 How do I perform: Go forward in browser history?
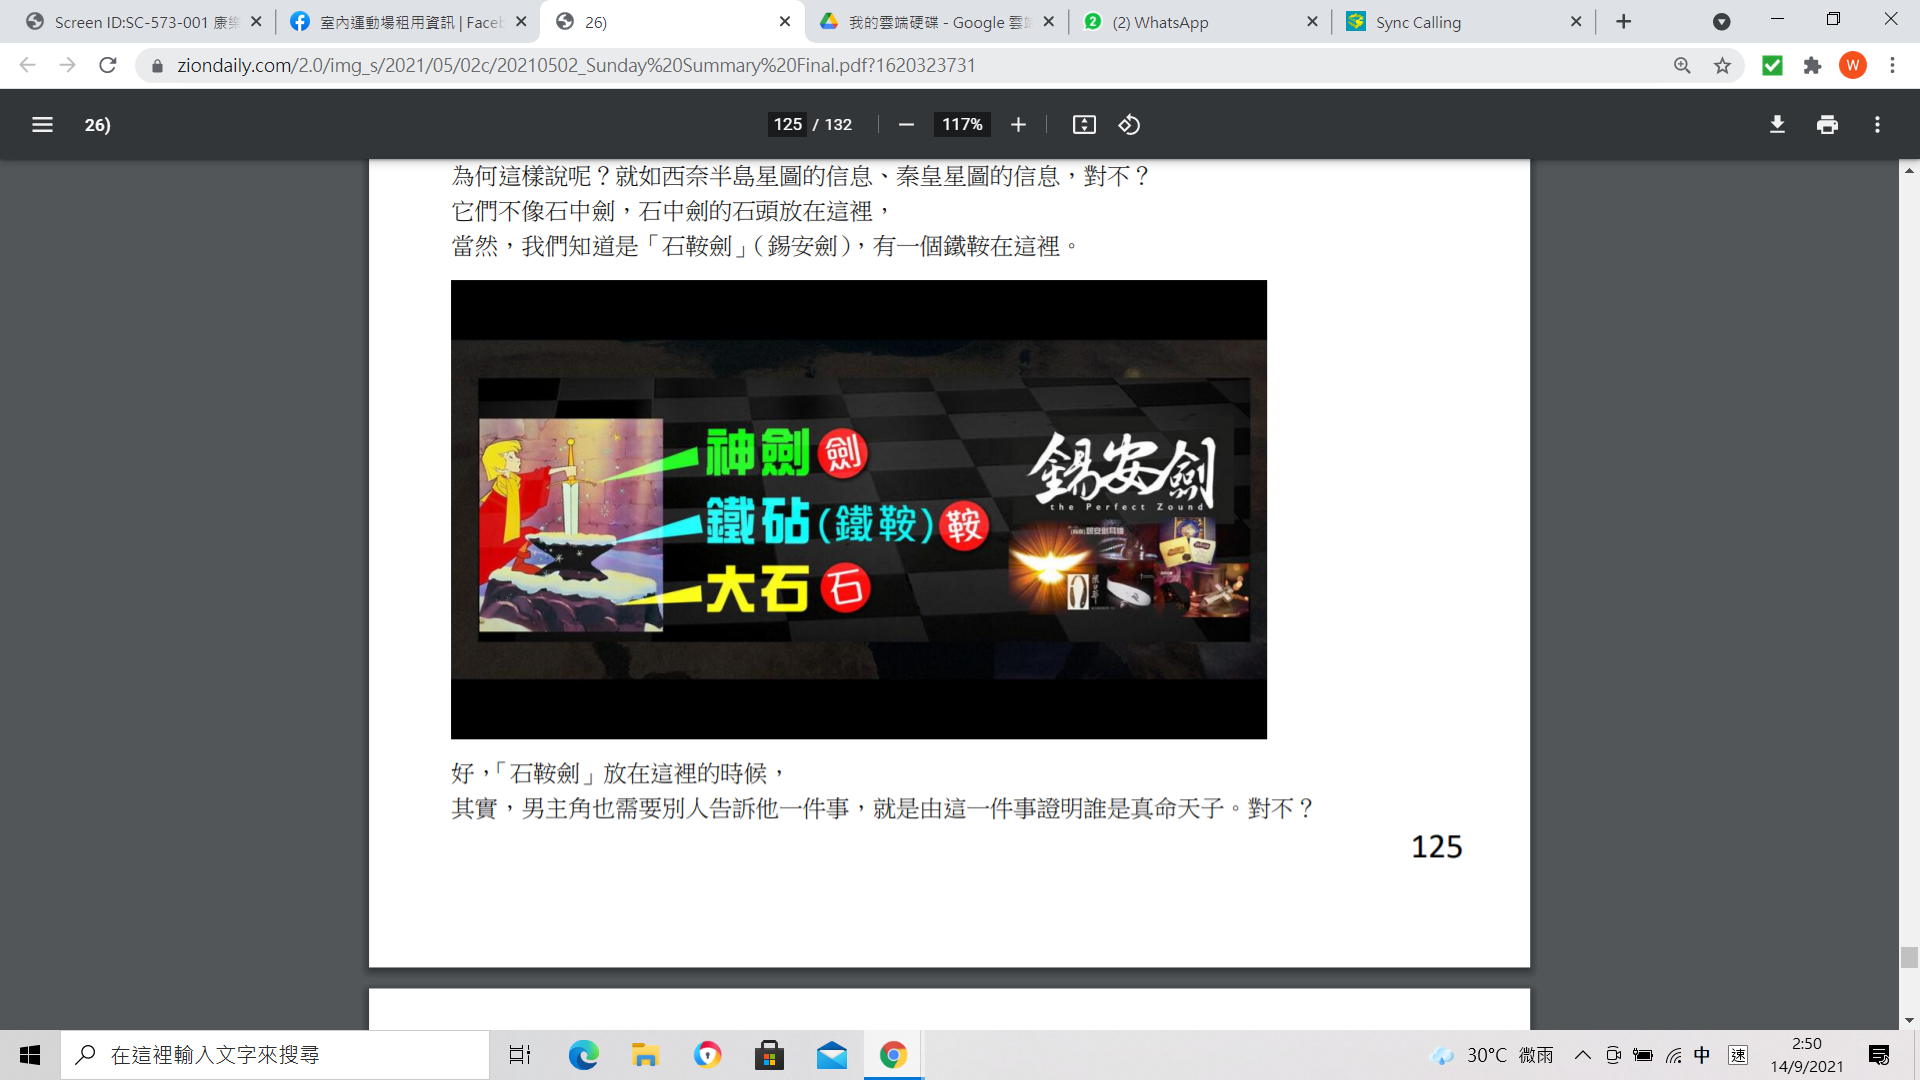coord(67,65)
